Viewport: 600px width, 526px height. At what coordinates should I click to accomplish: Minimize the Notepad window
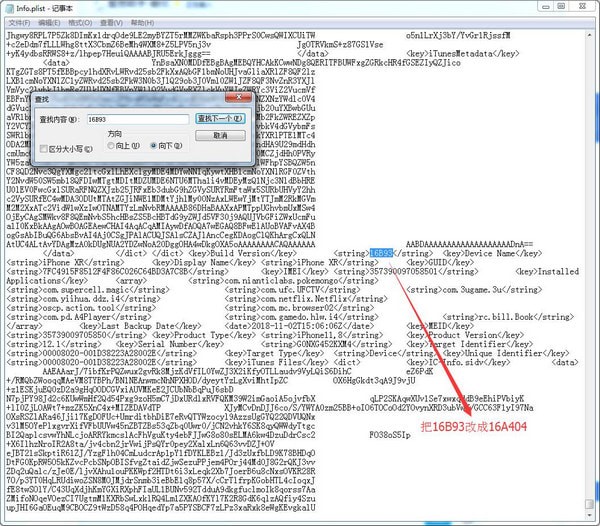point(545,7)
